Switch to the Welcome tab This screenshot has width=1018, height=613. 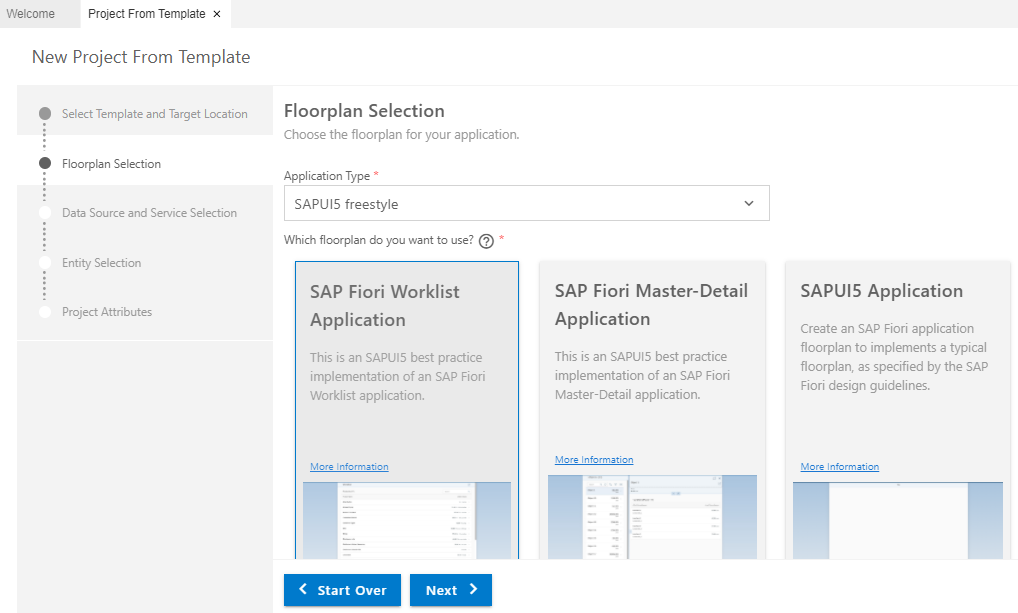click(x=31, y=14)
